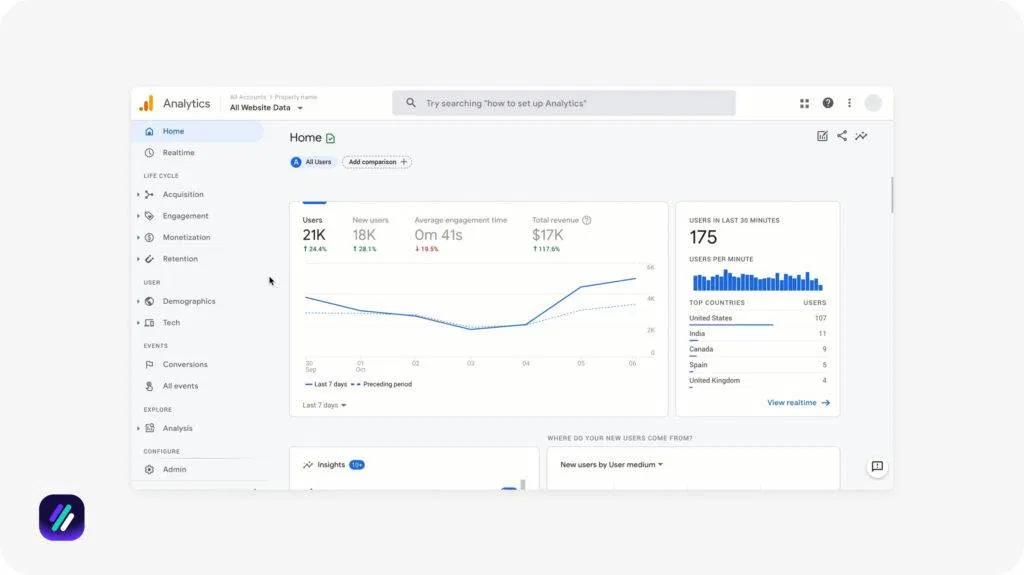The height and width of the screenshot is (575, 1024).
Task: Click the Google Analytics logo icon
Action: point(147,103)
